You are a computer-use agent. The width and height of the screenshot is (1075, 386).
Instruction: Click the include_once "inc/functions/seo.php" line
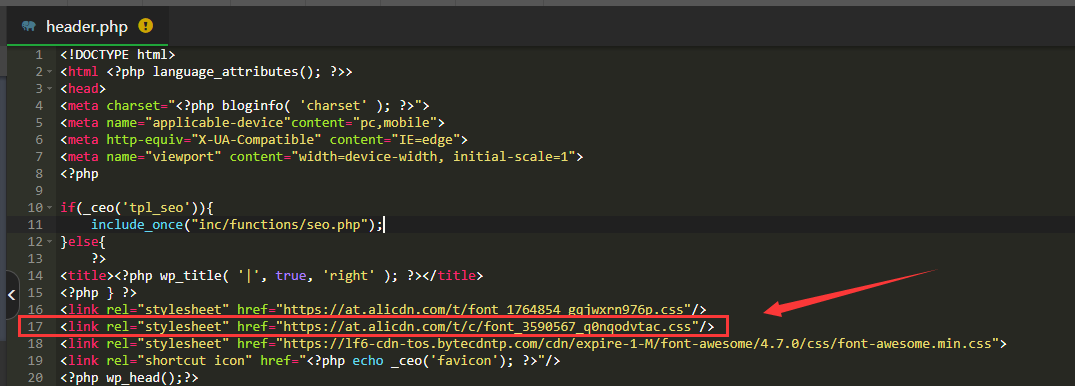pos(237,225)
